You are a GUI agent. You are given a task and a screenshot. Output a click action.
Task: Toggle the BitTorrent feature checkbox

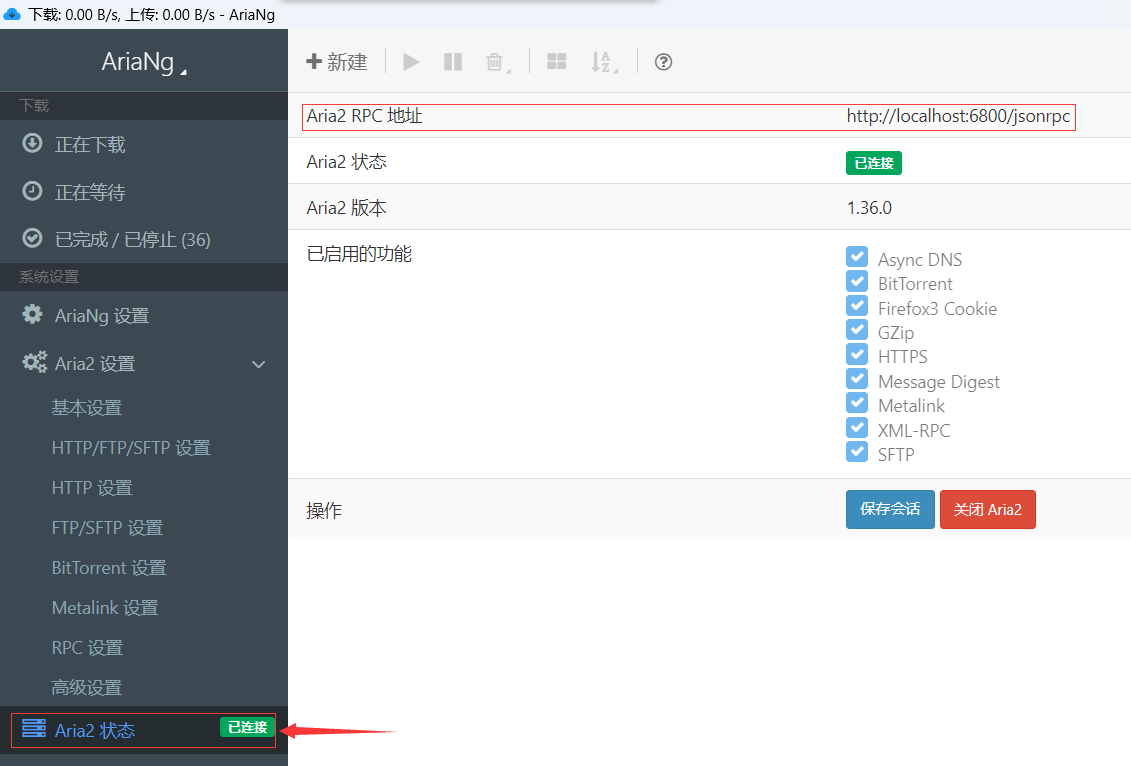(x=857, y=283)
